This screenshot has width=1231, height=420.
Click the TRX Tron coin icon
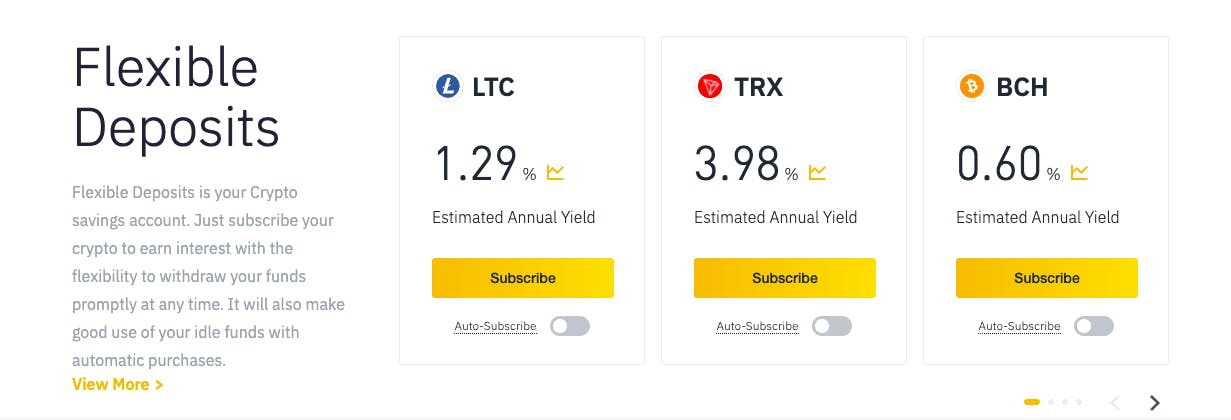(710, 87)
